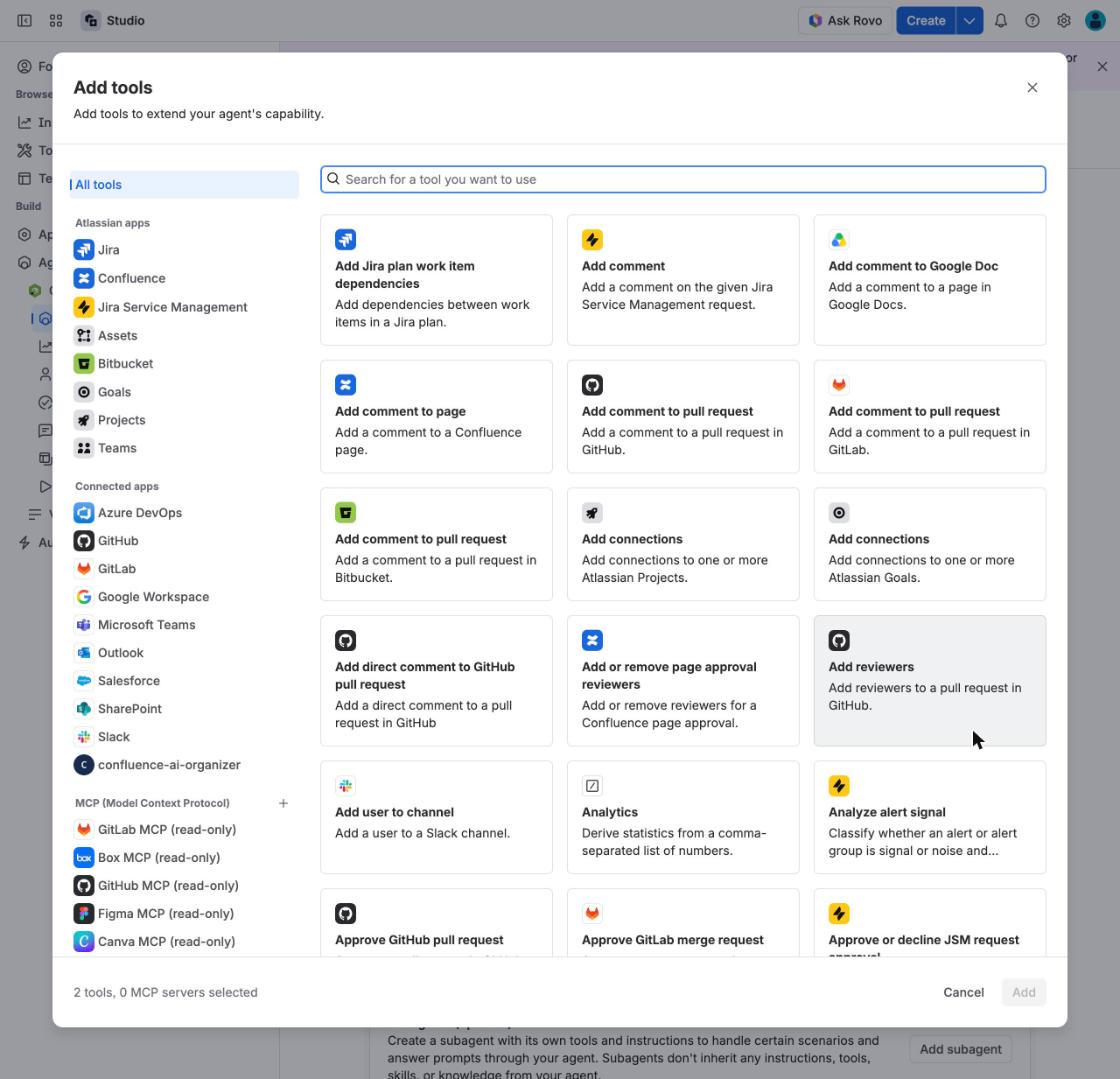Image resolution: width=1120 pixels, height=1079 pixels.
Task: Open the user profile avatar
Action: 1095,21
